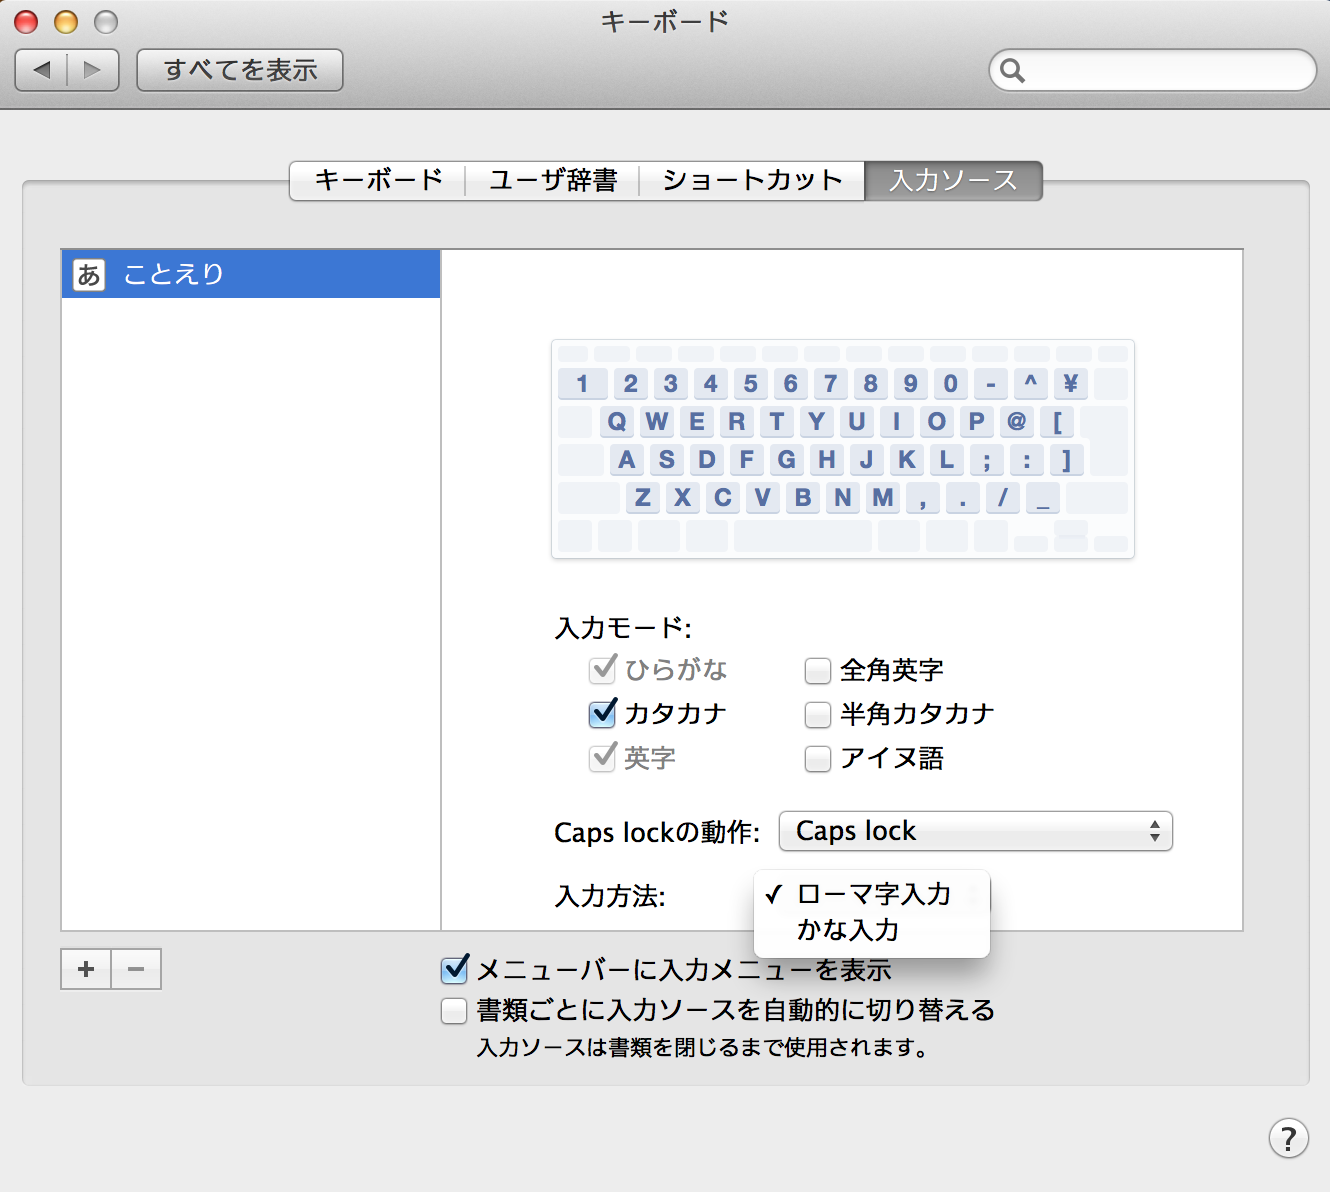This screenshot has height=1192, width=1330.
Task: Select かな入力 from the popup menu
Action: pyautogui.click(x=848, y=930)
